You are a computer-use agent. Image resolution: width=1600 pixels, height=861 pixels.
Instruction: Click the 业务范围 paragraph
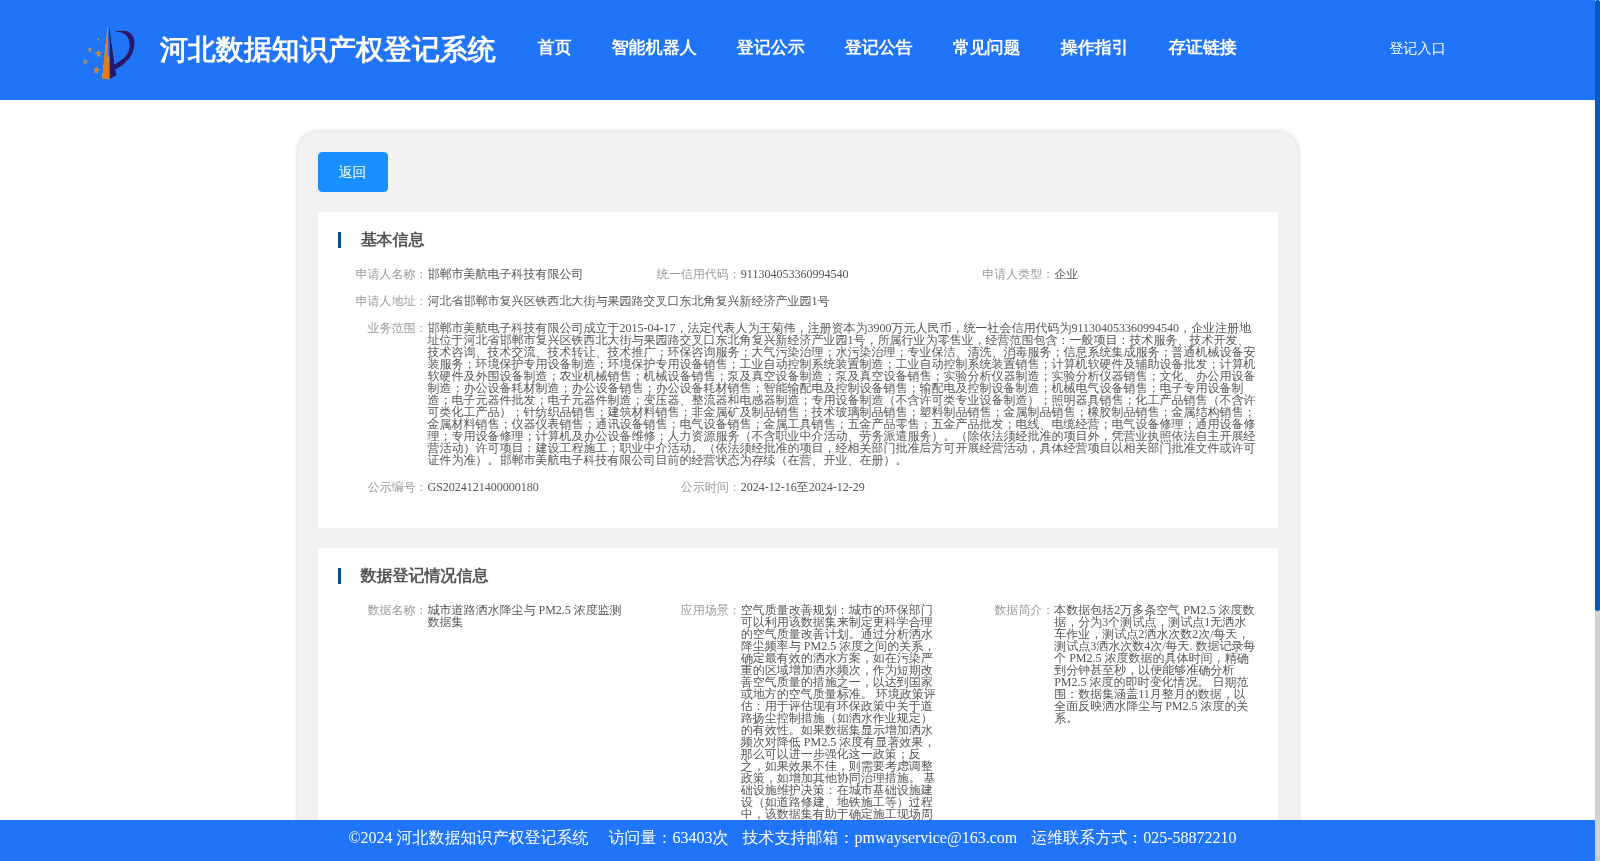pyautogui.click(x=841, y=394)
